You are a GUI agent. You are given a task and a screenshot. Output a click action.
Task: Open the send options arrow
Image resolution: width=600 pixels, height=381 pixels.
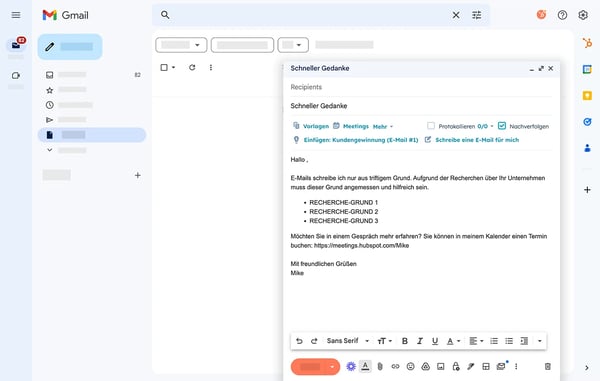(332, 367)
